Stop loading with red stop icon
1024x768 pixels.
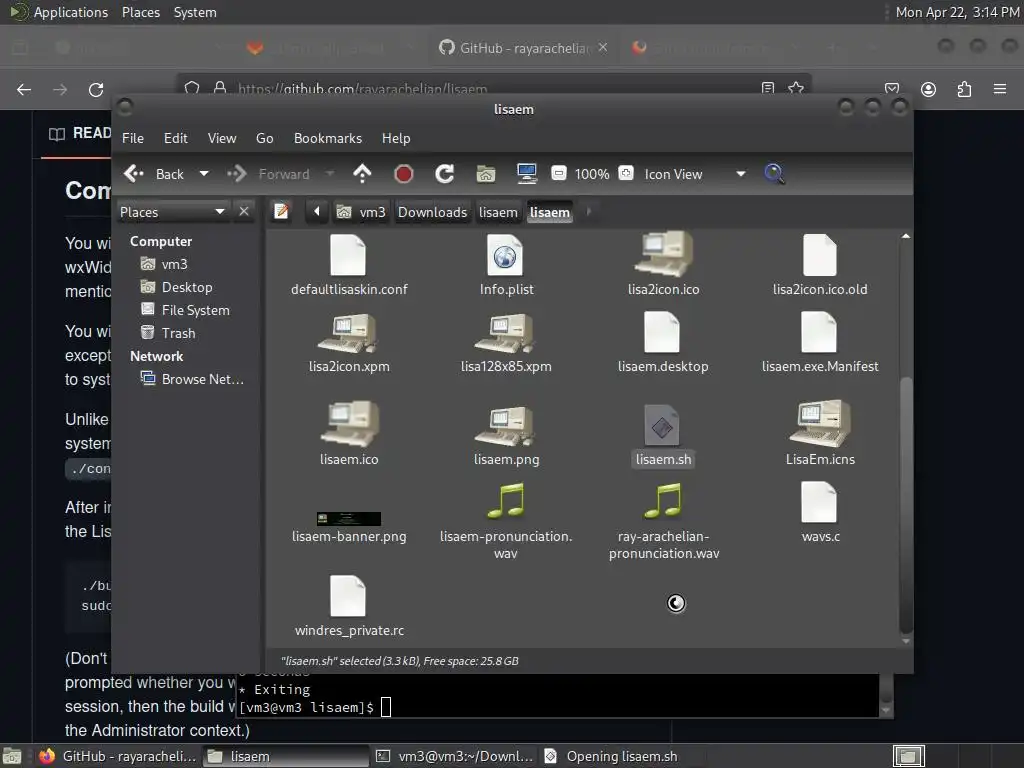click(404, 174)
